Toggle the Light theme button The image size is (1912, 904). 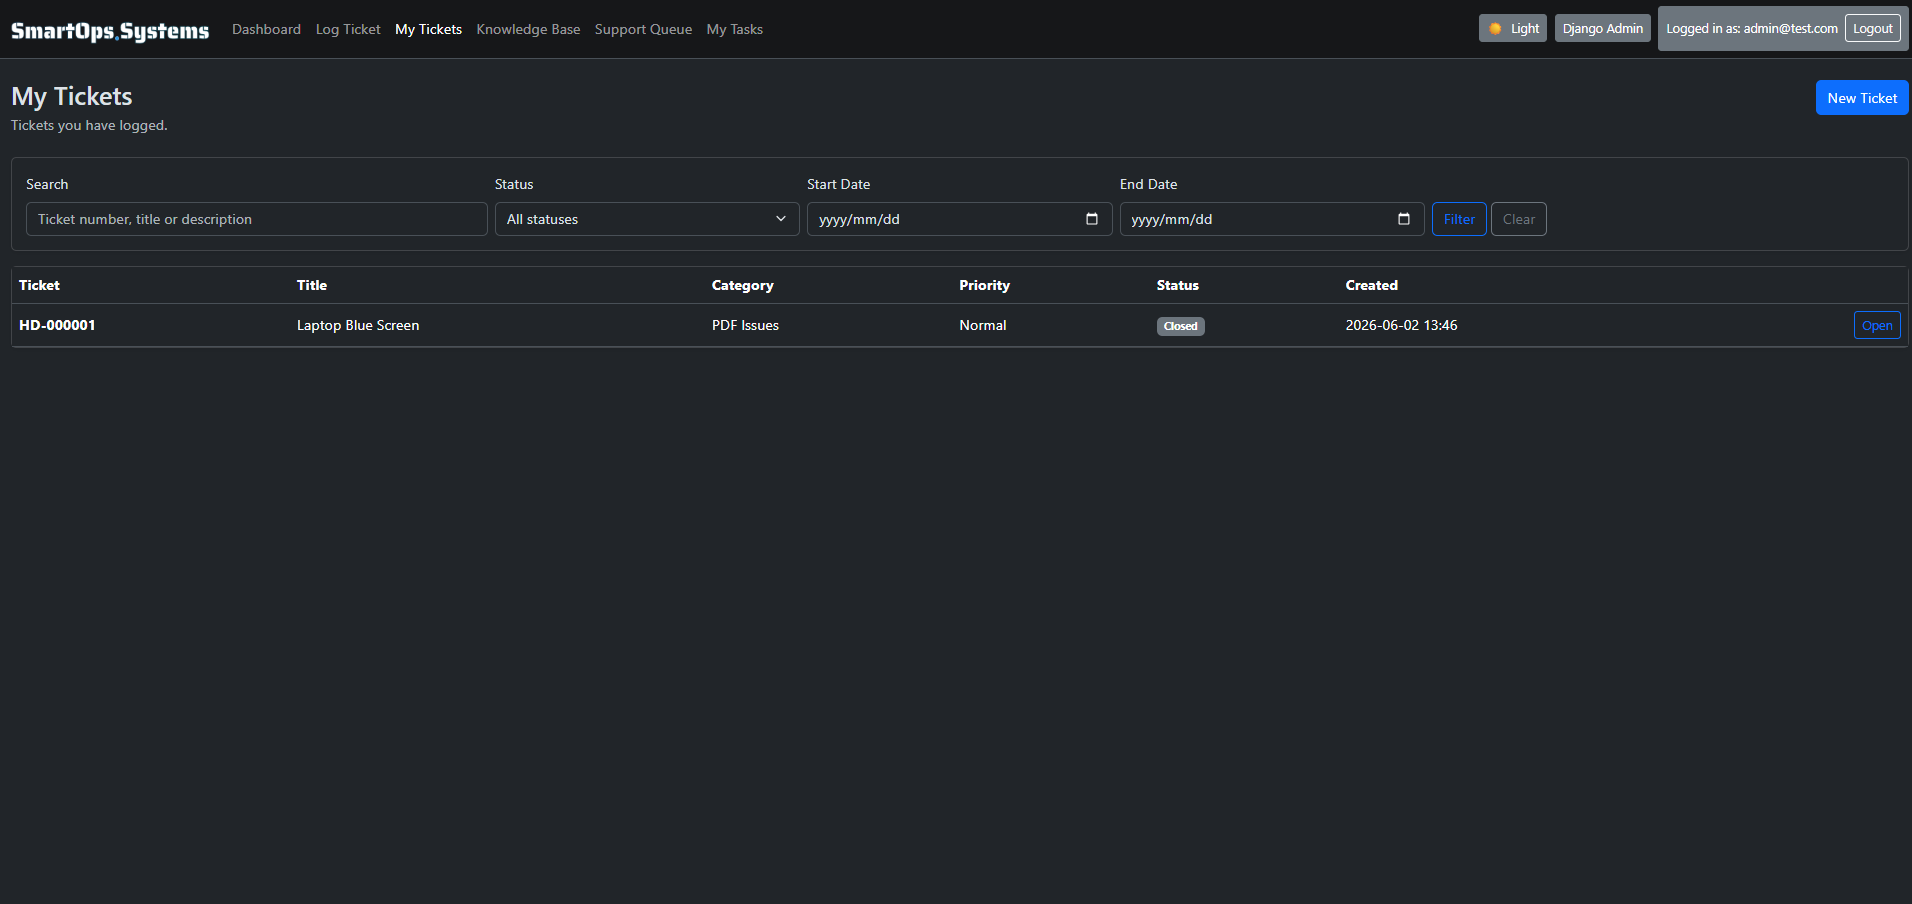1513,28
